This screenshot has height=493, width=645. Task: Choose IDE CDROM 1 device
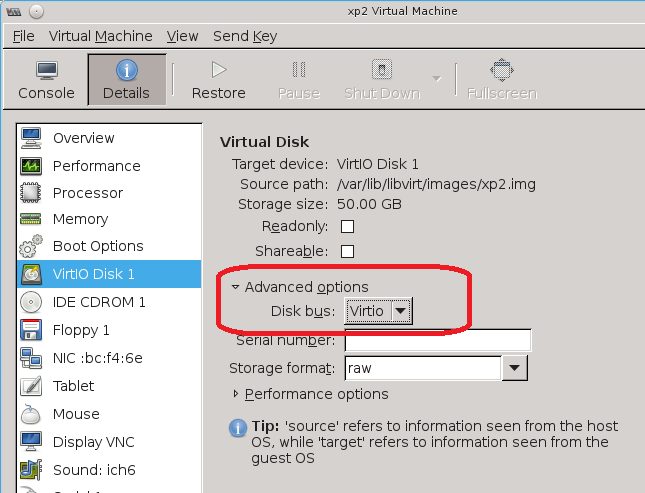pyautogui.click(x=99, y=301)
